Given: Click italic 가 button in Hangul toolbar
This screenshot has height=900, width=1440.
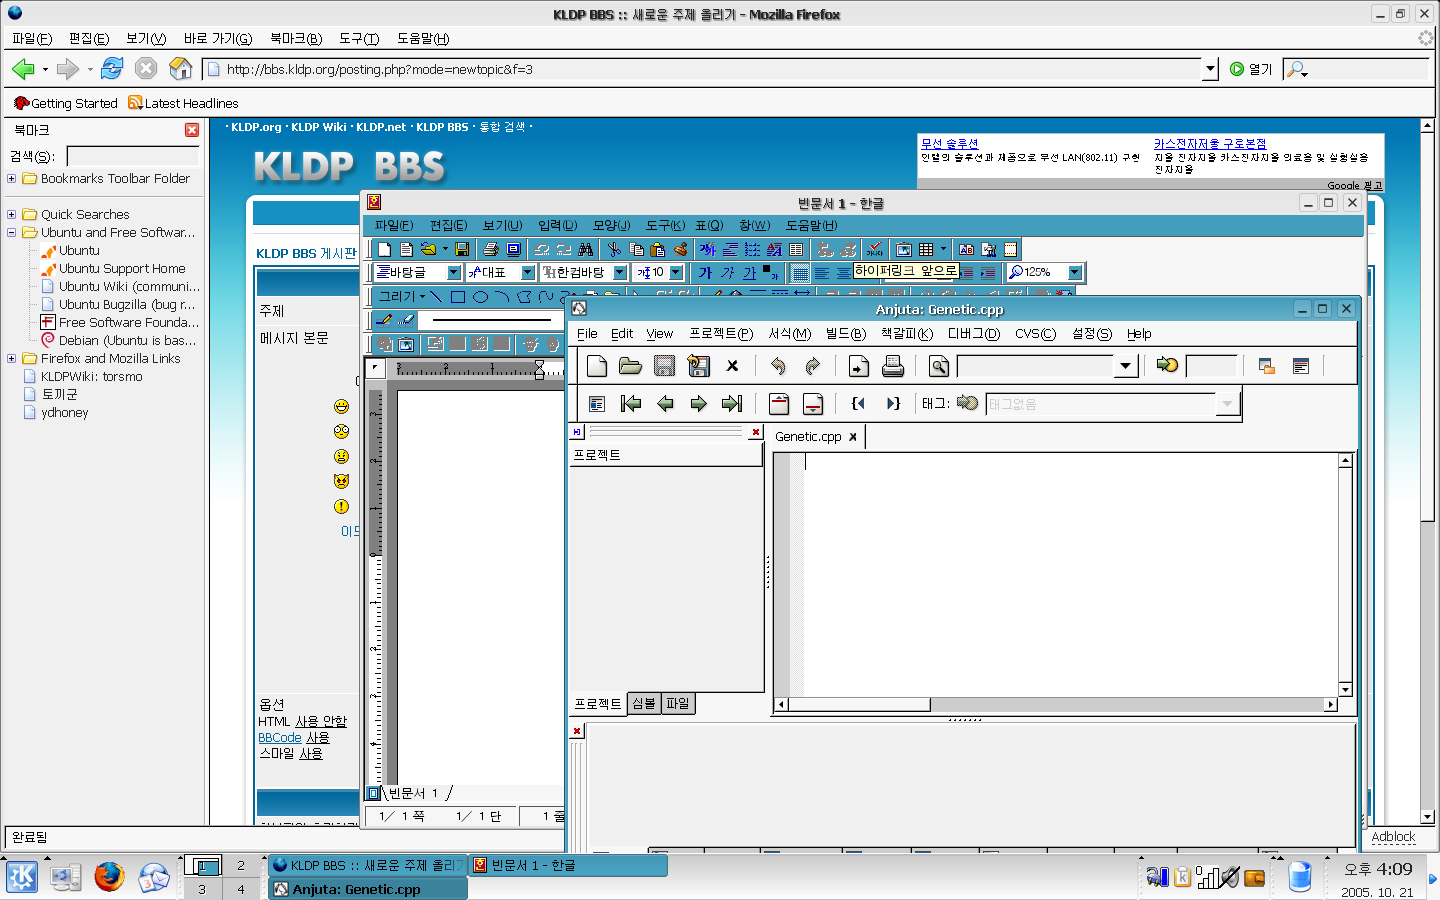Looking at the screenshot, I should (727, 272).
